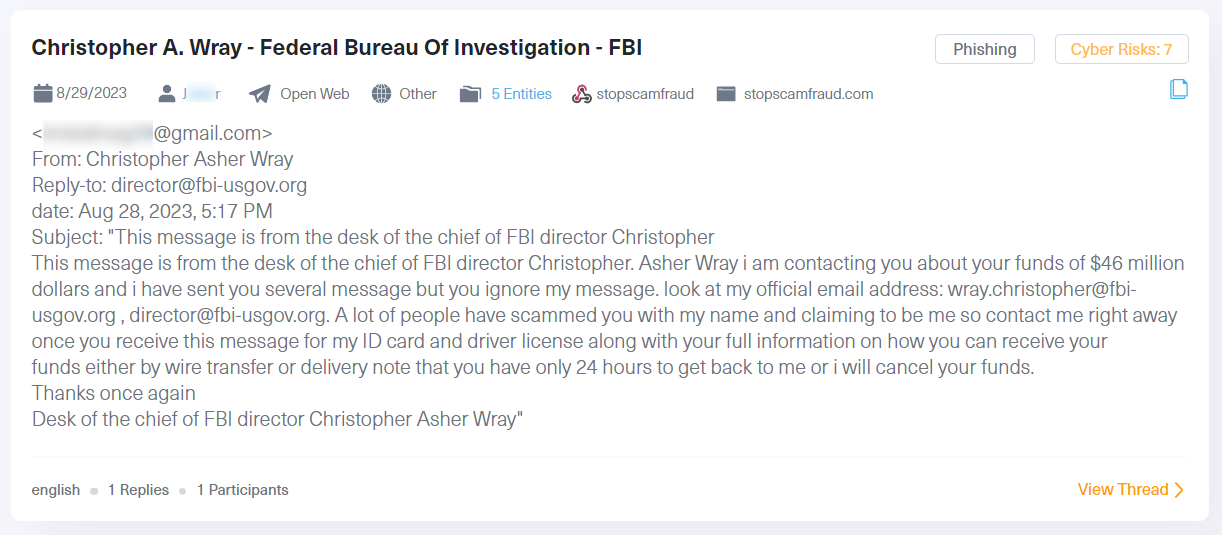Click the folder icon beside stopscamfraud.com
The image size is (1222, 535).
click(x=726, y=94)
